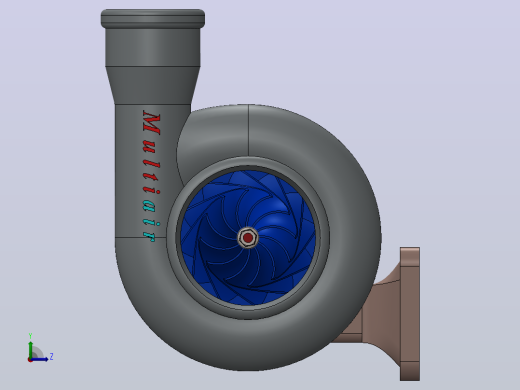Click the 'Z' label beside the triad
520x390 pixels.
pos(52,357)
